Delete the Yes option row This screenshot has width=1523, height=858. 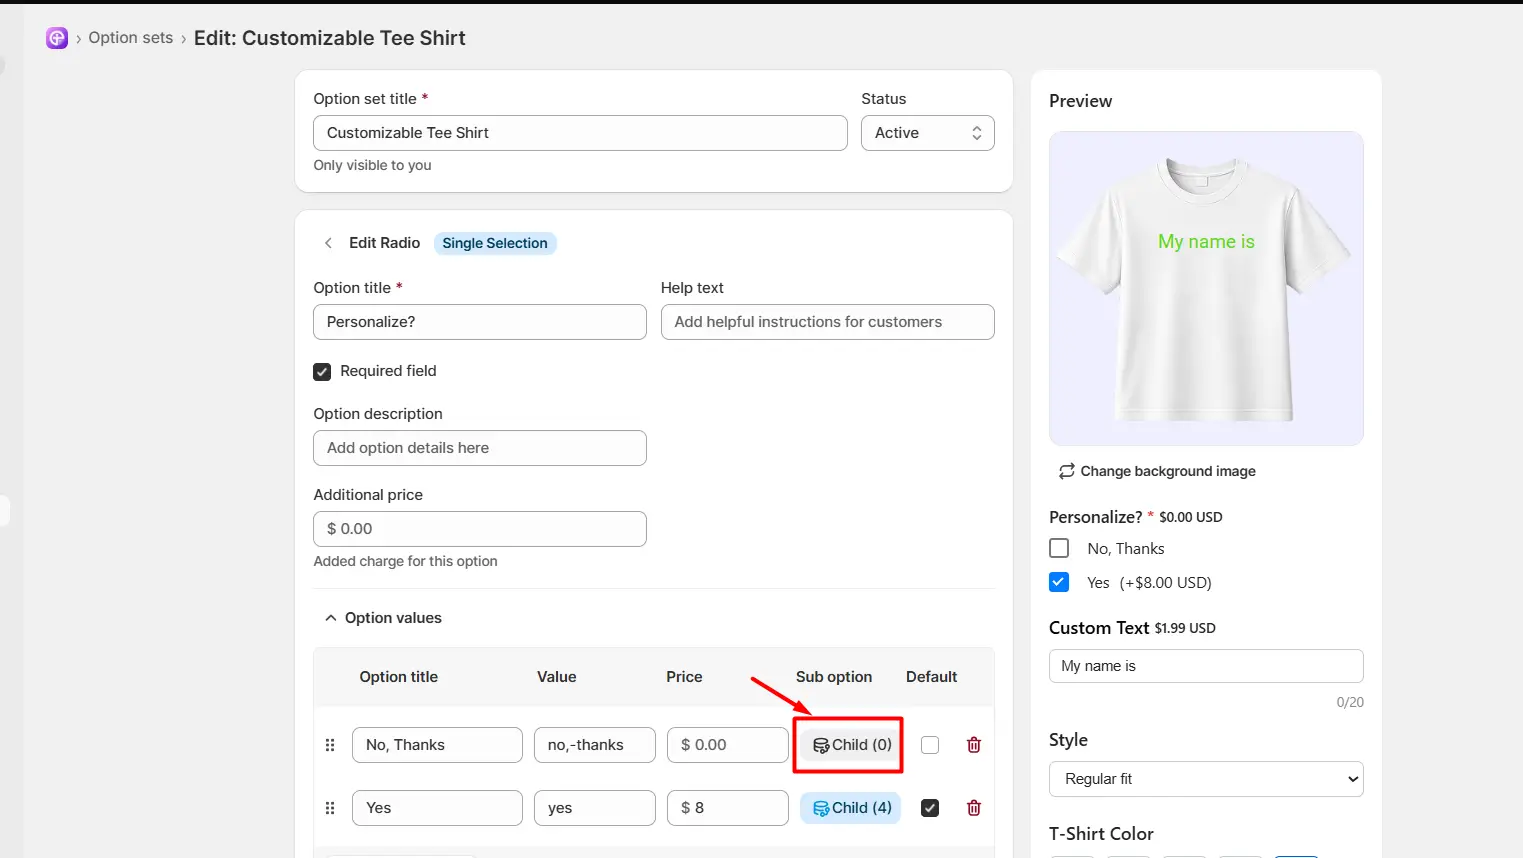tap(974, 808)
